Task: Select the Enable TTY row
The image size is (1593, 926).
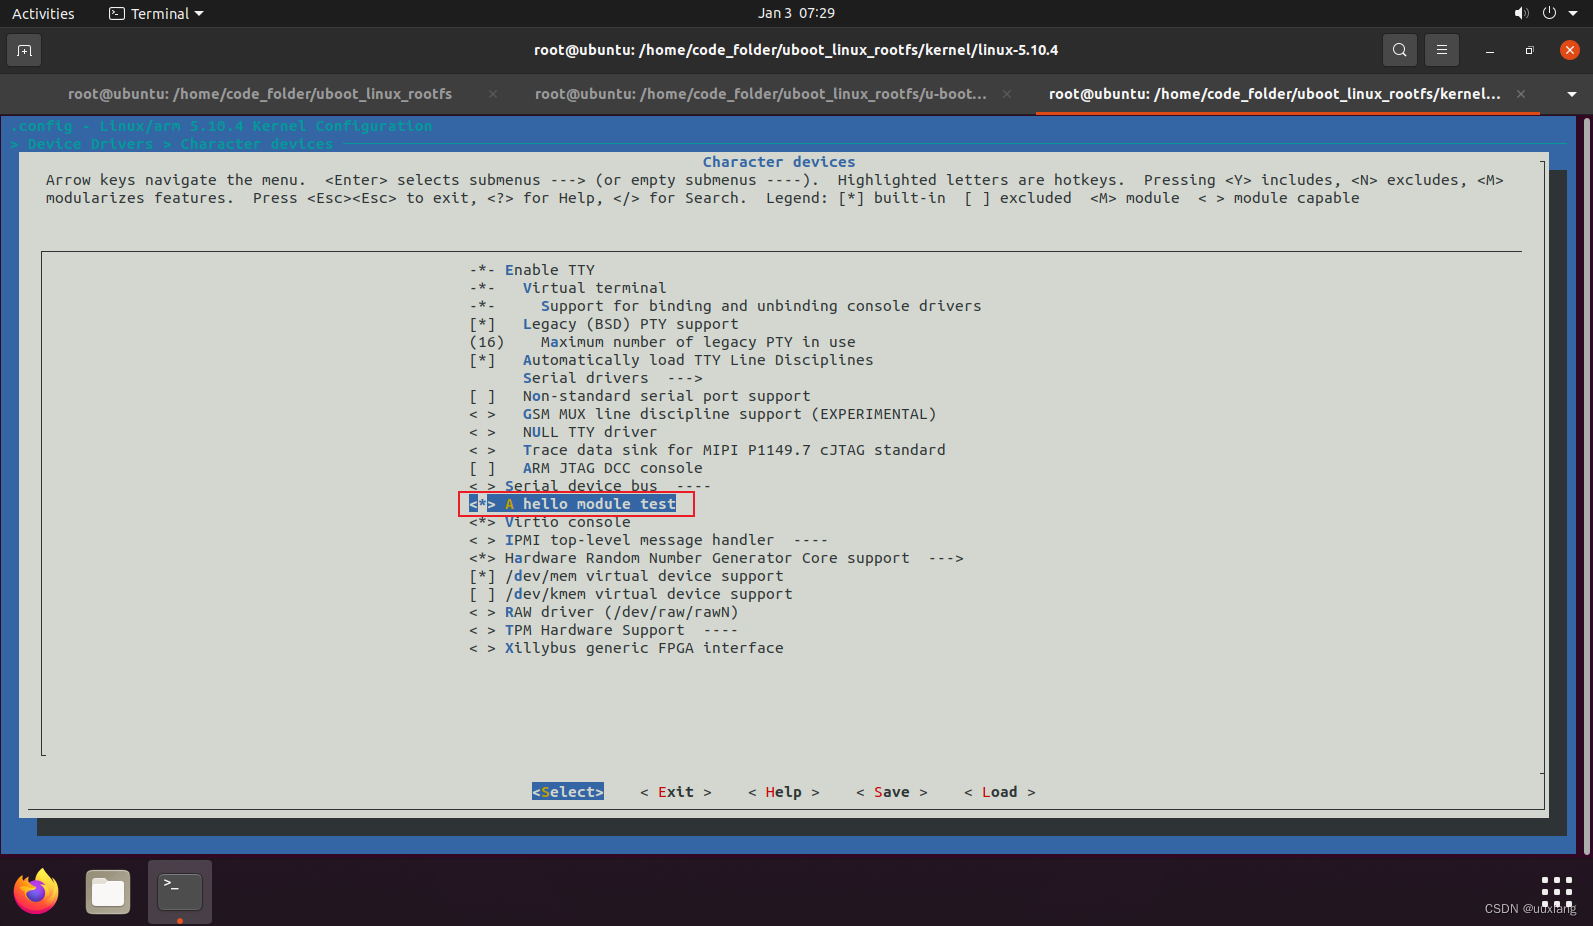Action: [532, 270]
